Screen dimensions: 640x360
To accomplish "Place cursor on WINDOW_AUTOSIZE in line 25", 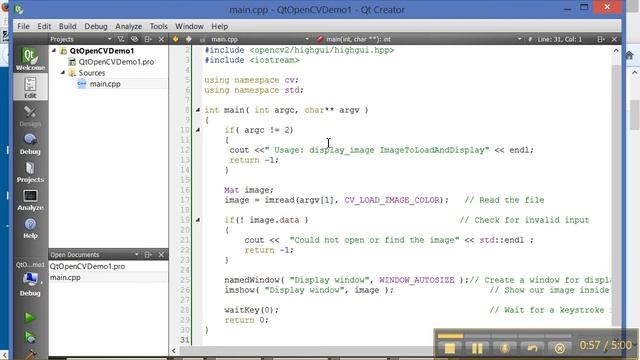I will pos(416,280).
